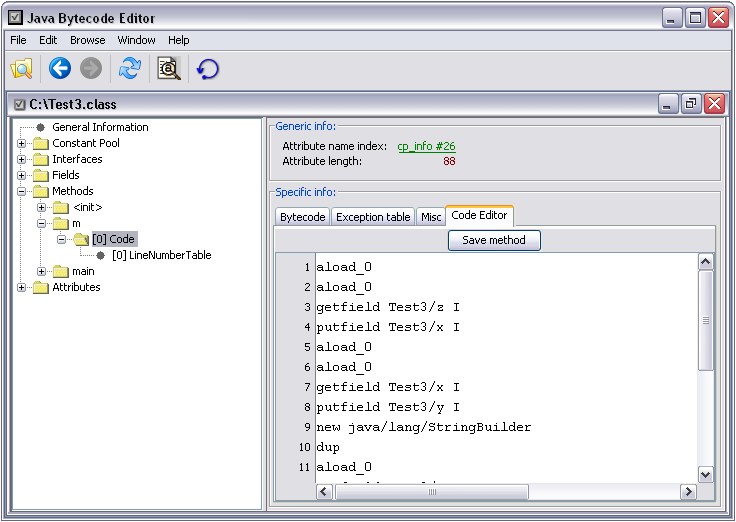Viewport: 736px width, 522px height.
Task: Switch to the Exception table tab
Action: click(373, 217)
